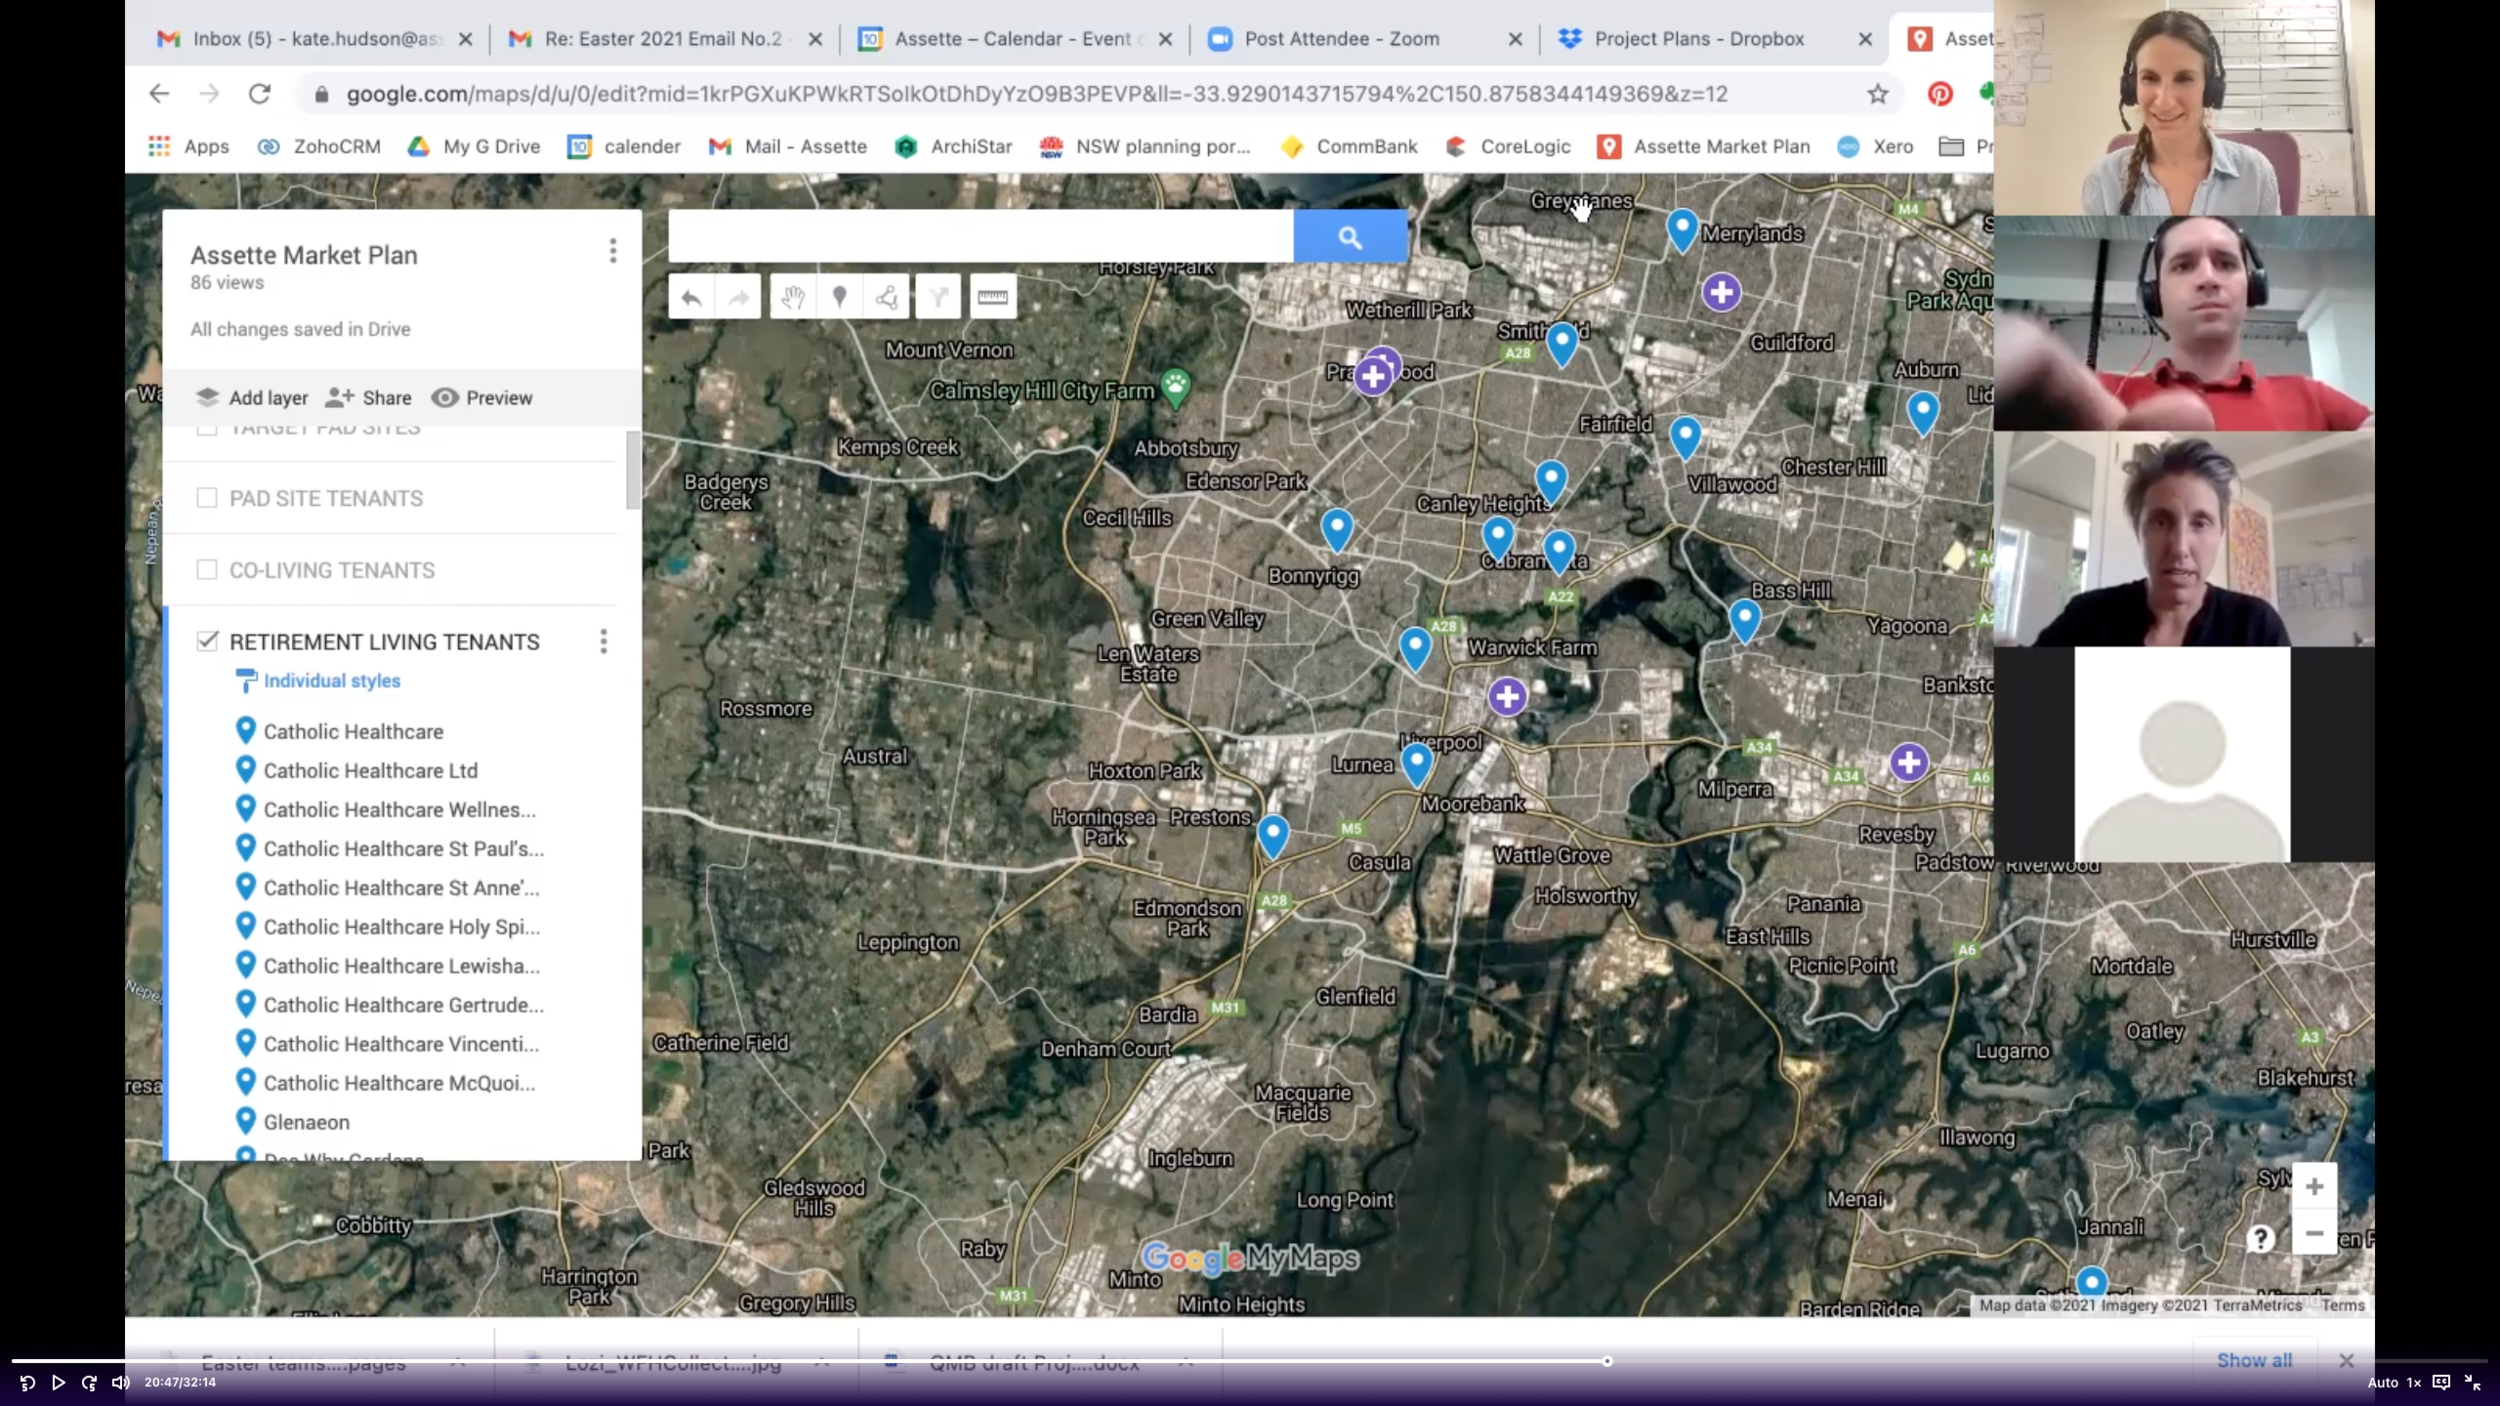The width and height of the screenshot is (2500, 1406).
Task: Click Preview button in map panel
Action: click(482, 398)
